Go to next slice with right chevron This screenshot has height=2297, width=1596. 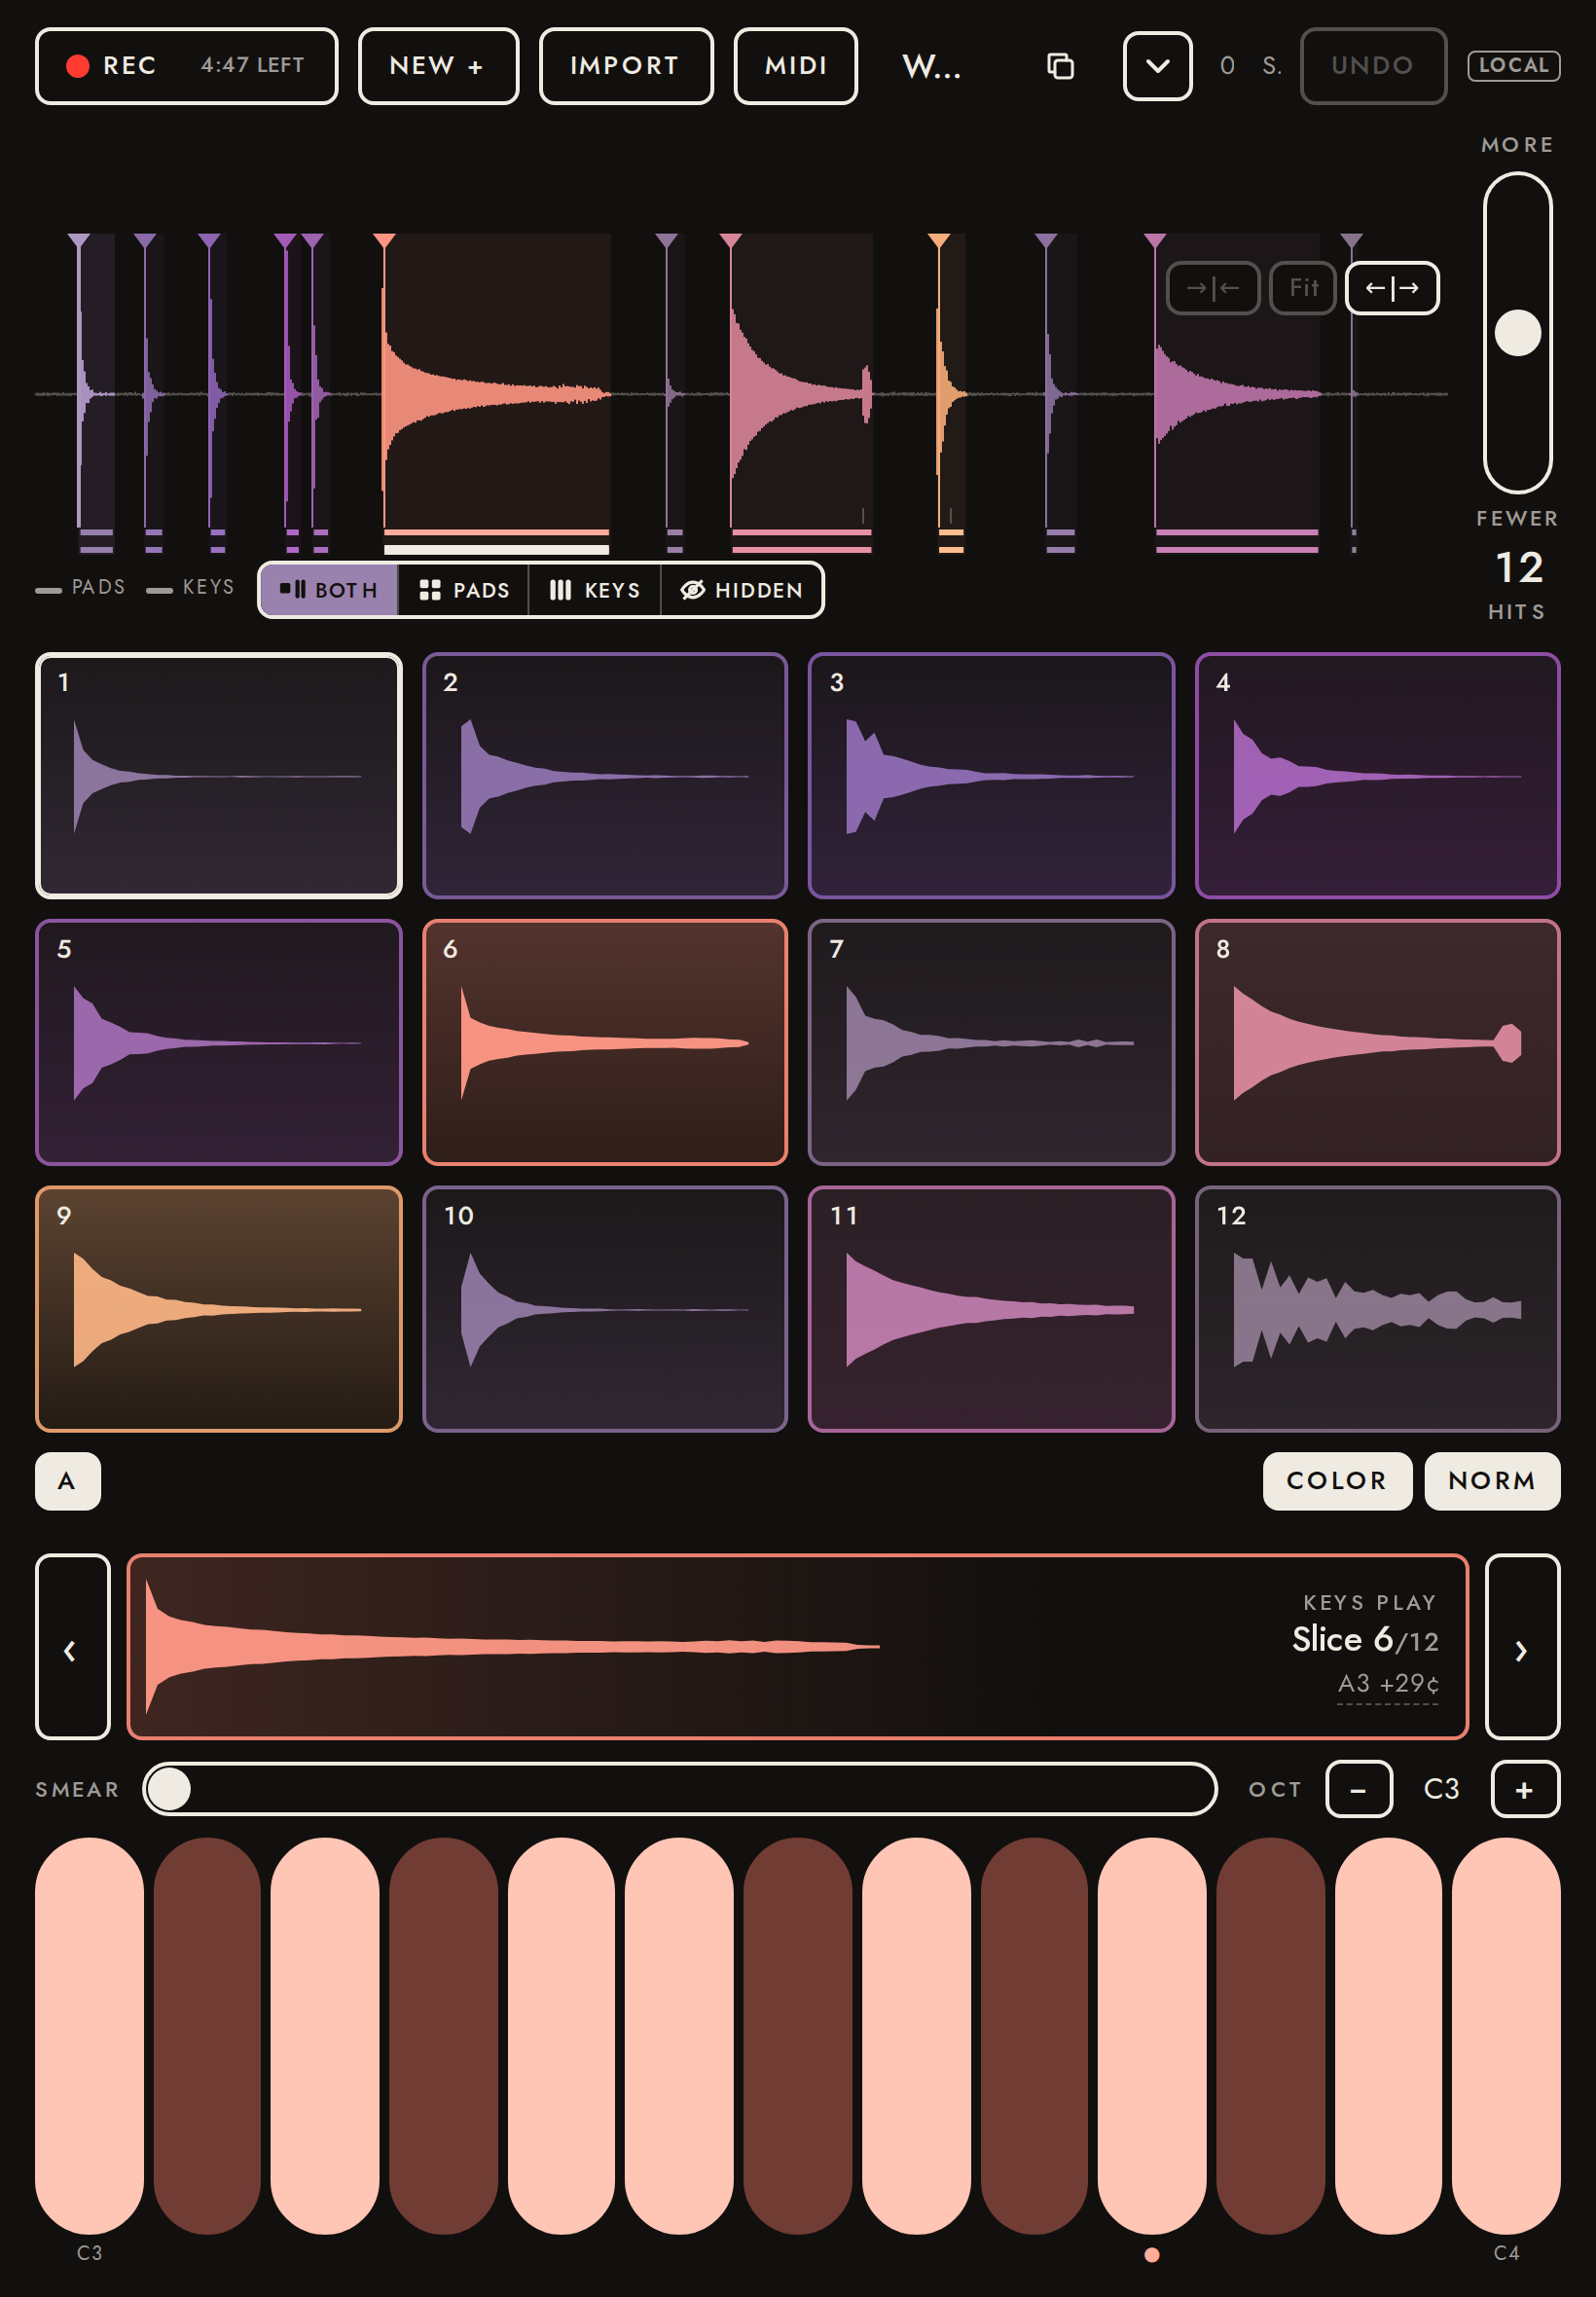click(x=1522, y=1647)
